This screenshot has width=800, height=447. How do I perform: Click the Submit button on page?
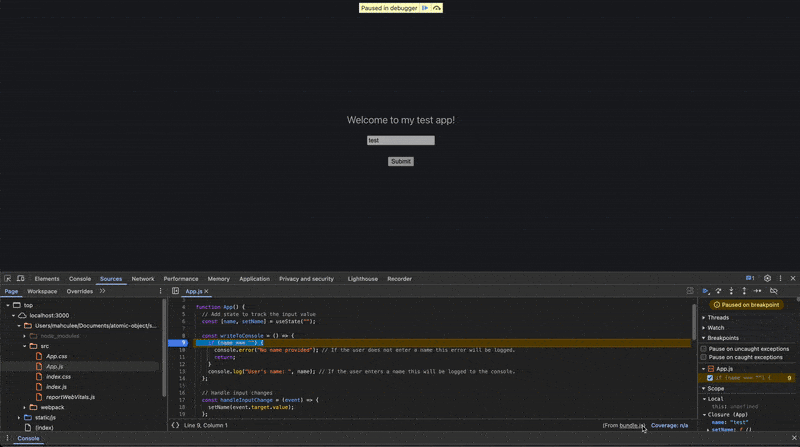pyautogui.click(x=401, y=161)
